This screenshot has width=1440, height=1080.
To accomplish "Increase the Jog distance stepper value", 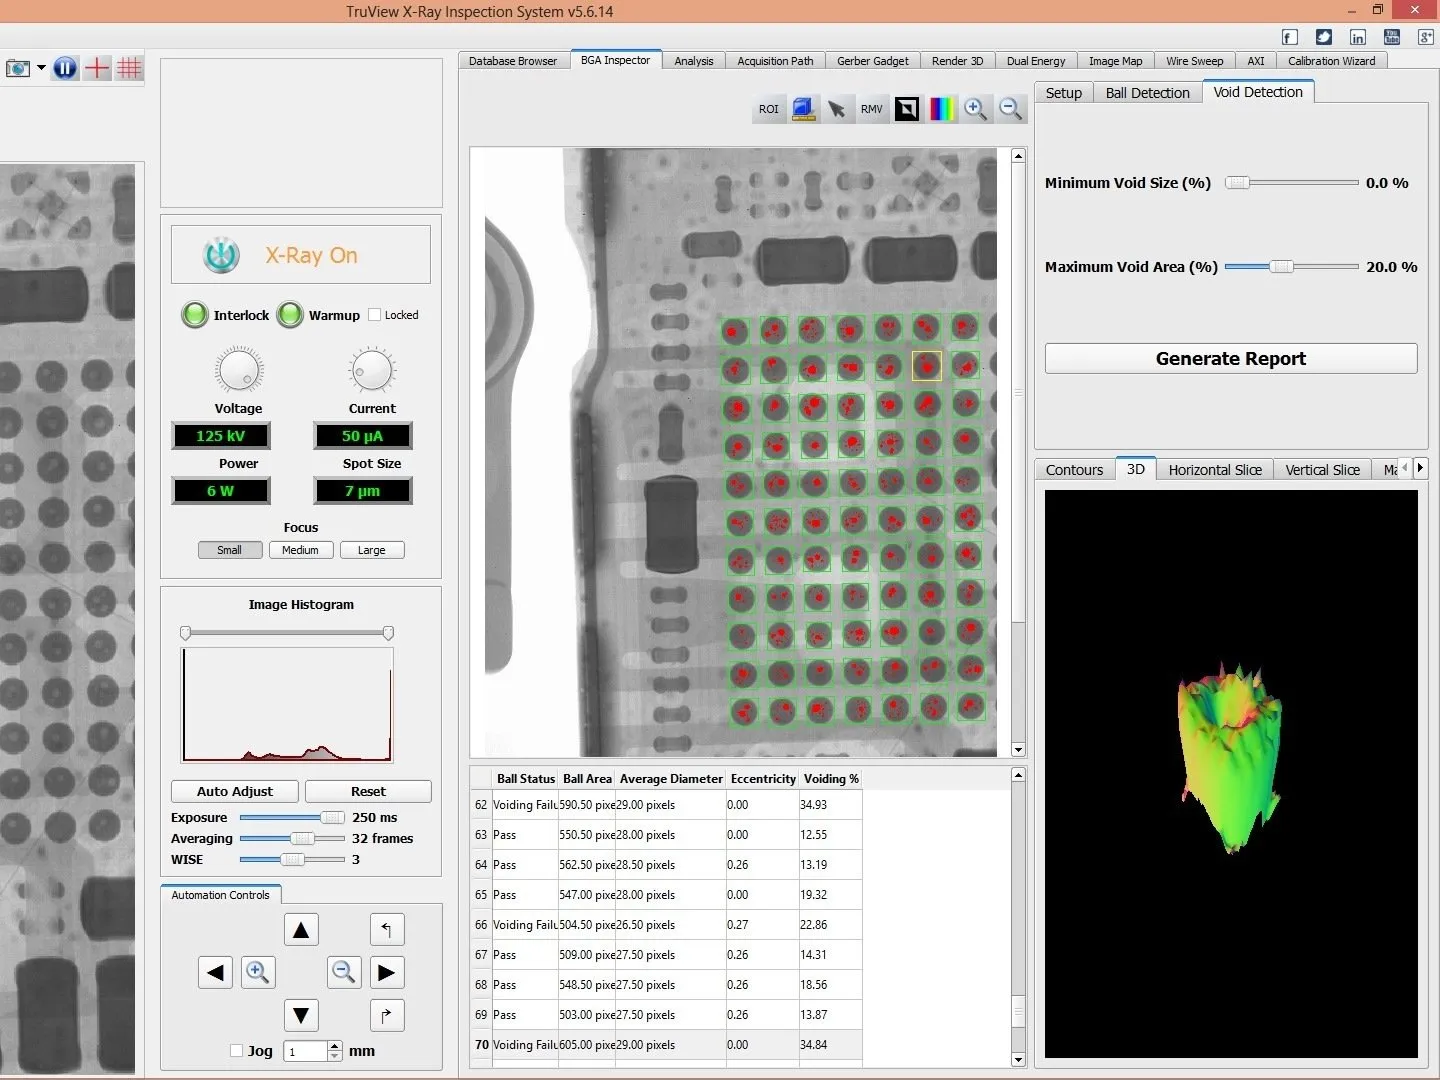I will 335,1046.
